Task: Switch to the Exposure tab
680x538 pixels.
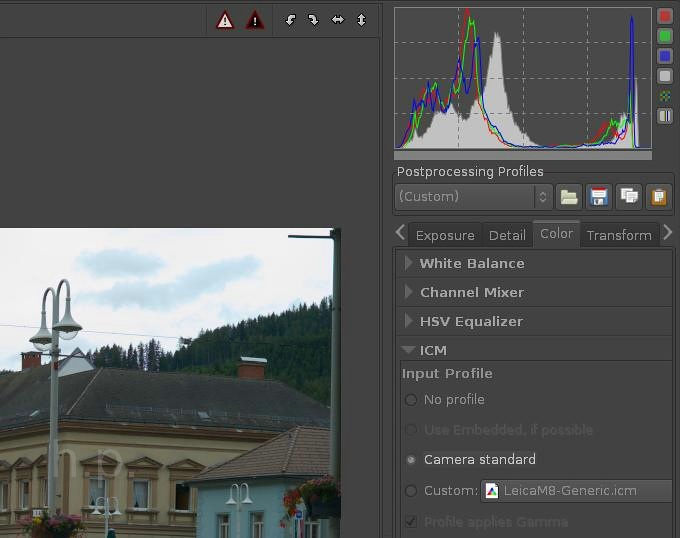Action: (444, 235)
